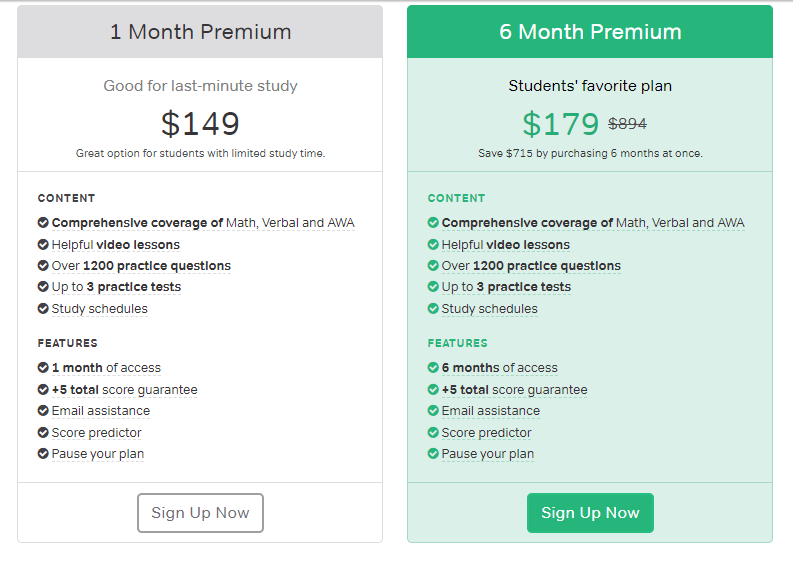Click the dark checkmark beside Helpful video lessons

click(43, 244)
